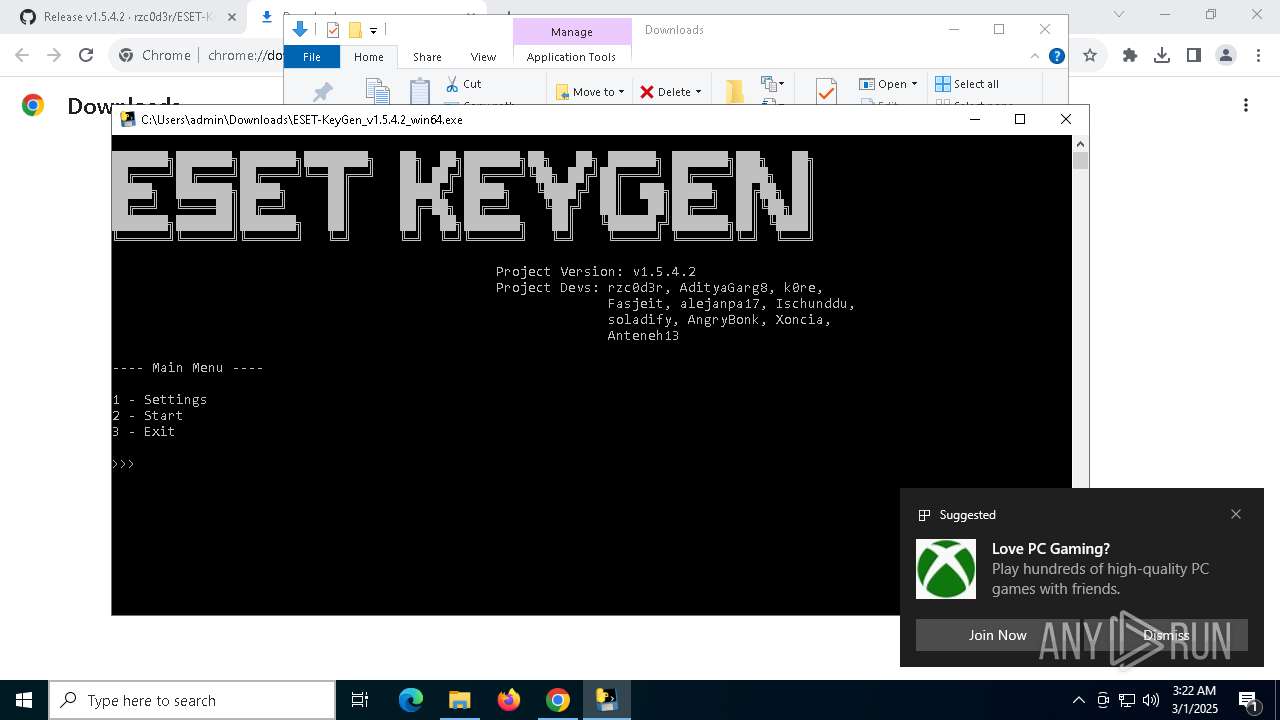Select View tab in Explorer ribbon

coord(483,57)
